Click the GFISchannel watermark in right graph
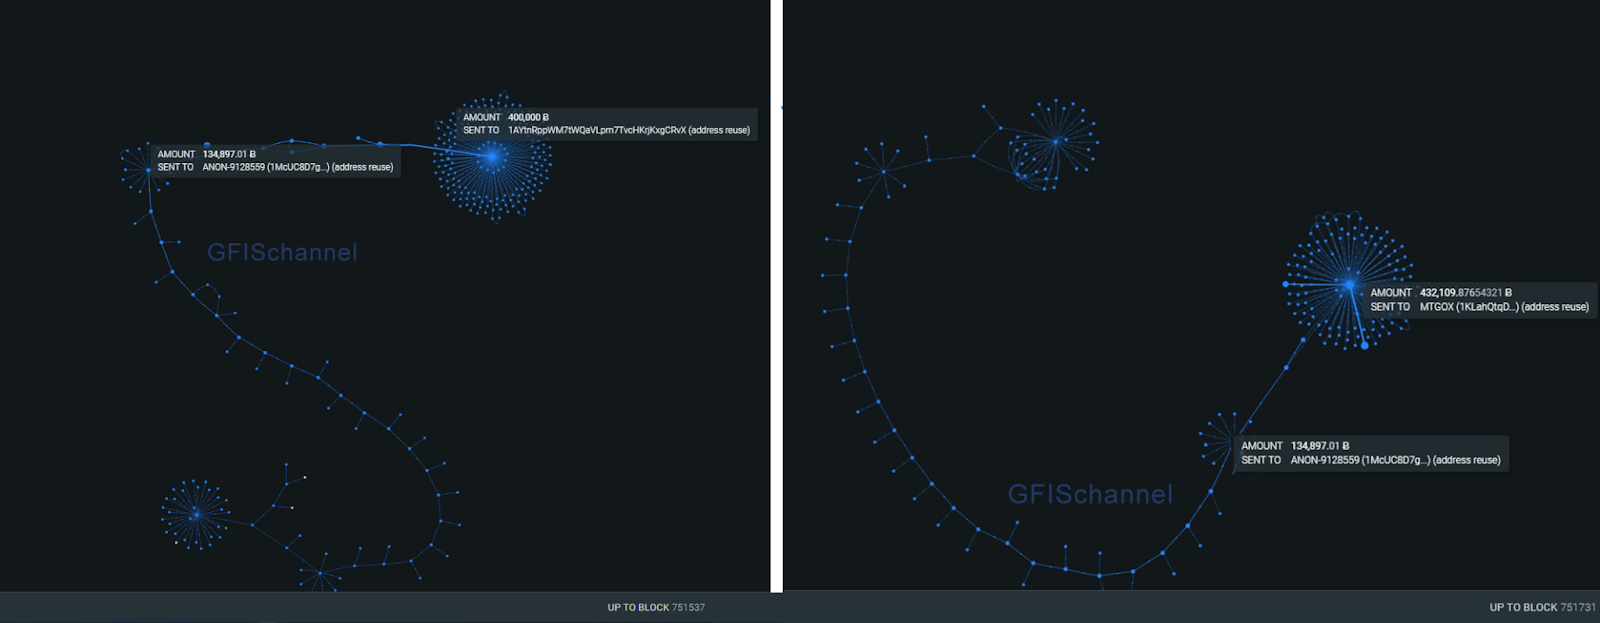Screen dimensions: 1600x623 [1090, 494]
